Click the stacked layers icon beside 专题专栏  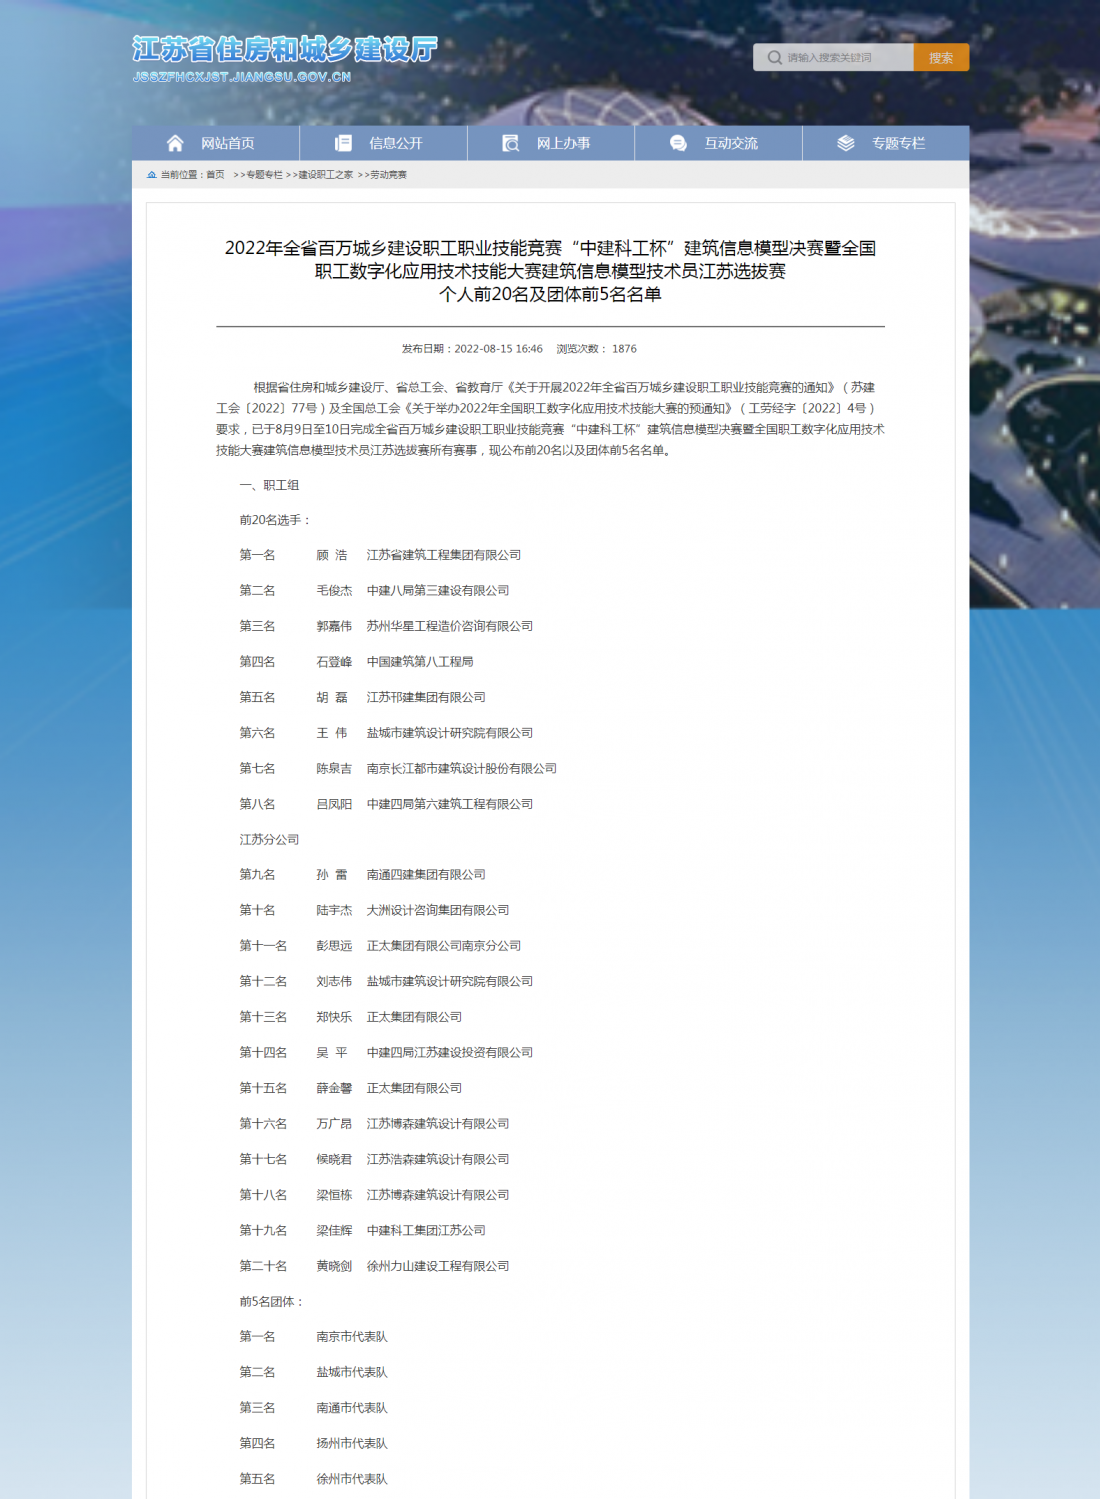coord(846,143)
